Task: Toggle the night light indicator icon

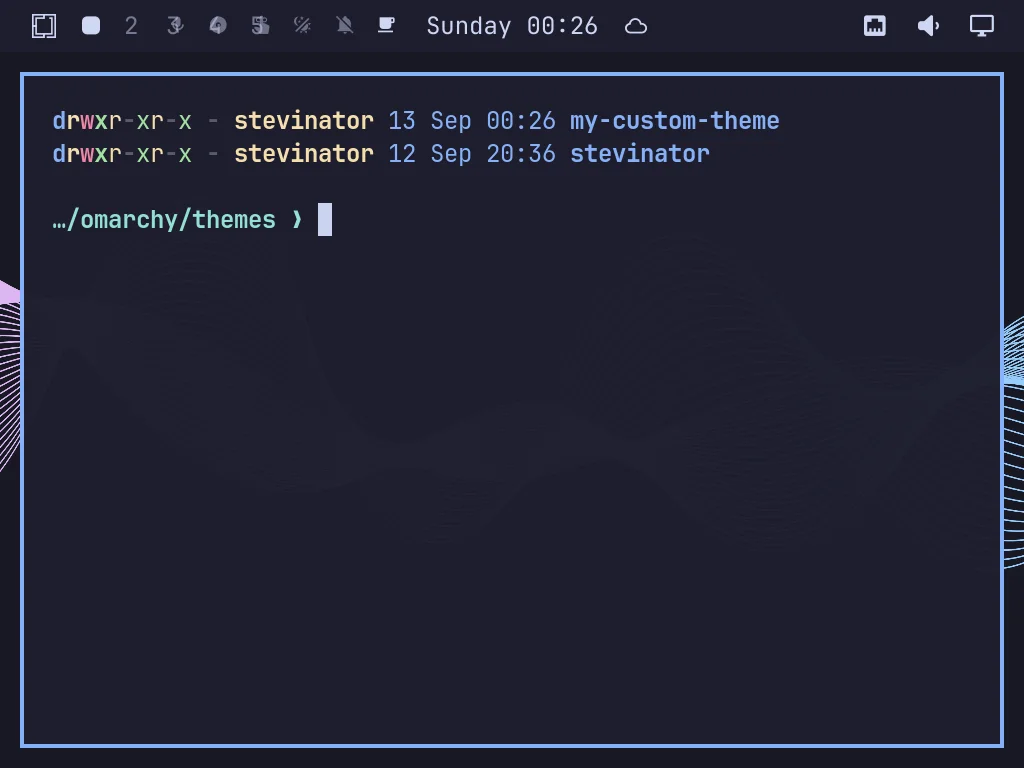Action: (x=302, y=26)
